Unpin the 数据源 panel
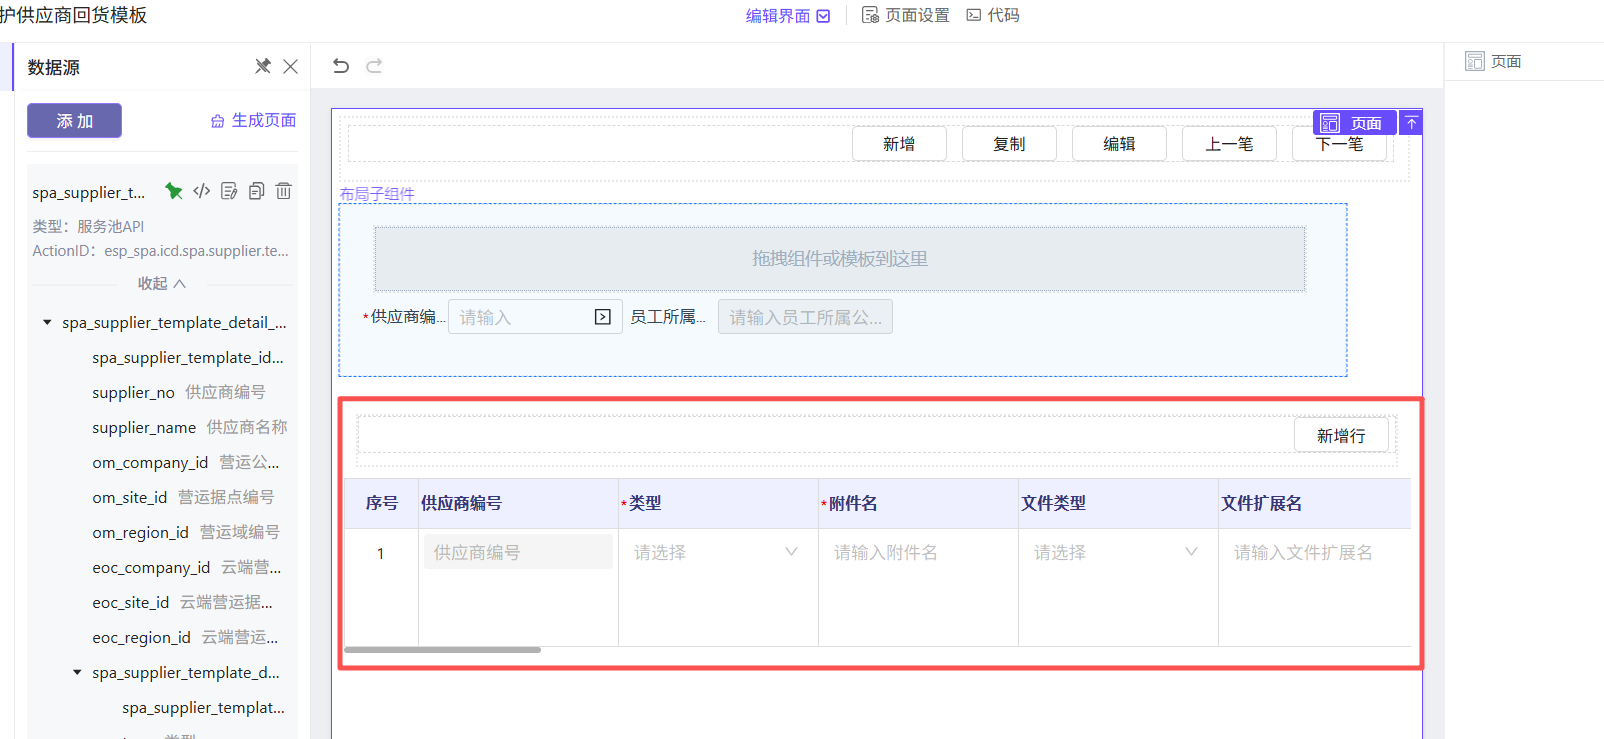1604x739 pixels. [x=263, y=66]
